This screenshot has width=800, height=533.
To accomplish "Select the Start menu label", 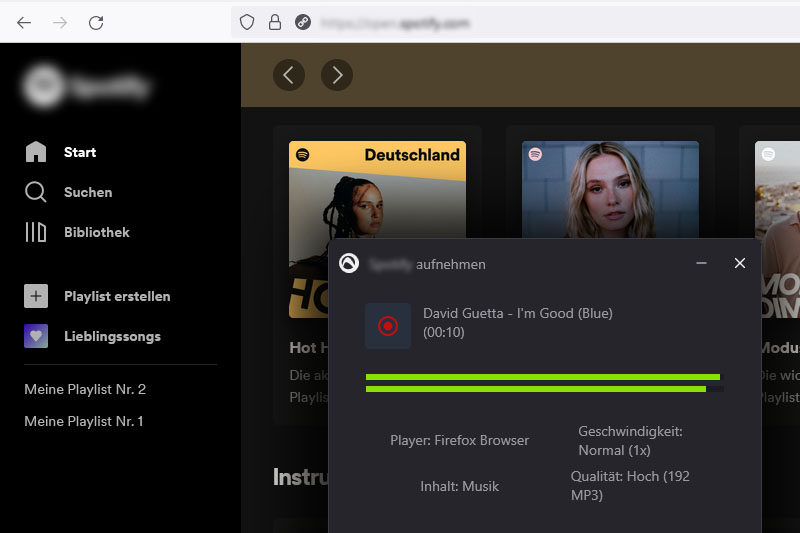I will click(x=80, y=152).
